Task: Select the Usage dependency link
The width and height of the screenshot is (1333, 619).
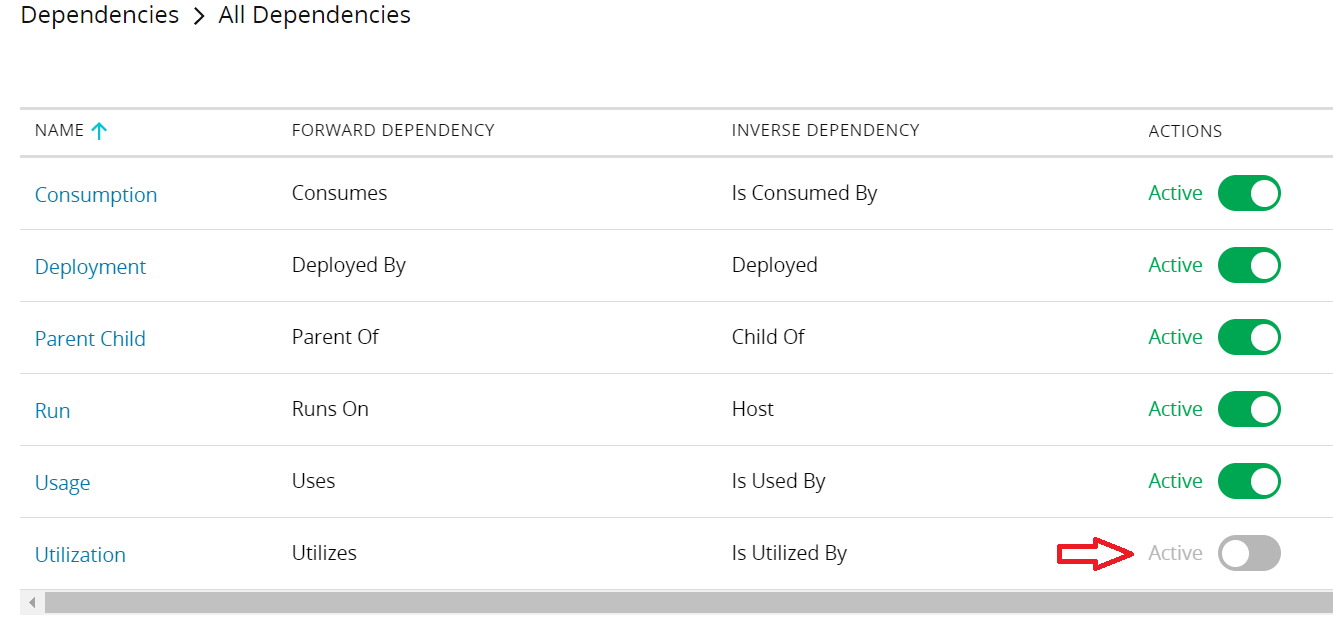Action: pyautogui.click(x=62, y=483)
